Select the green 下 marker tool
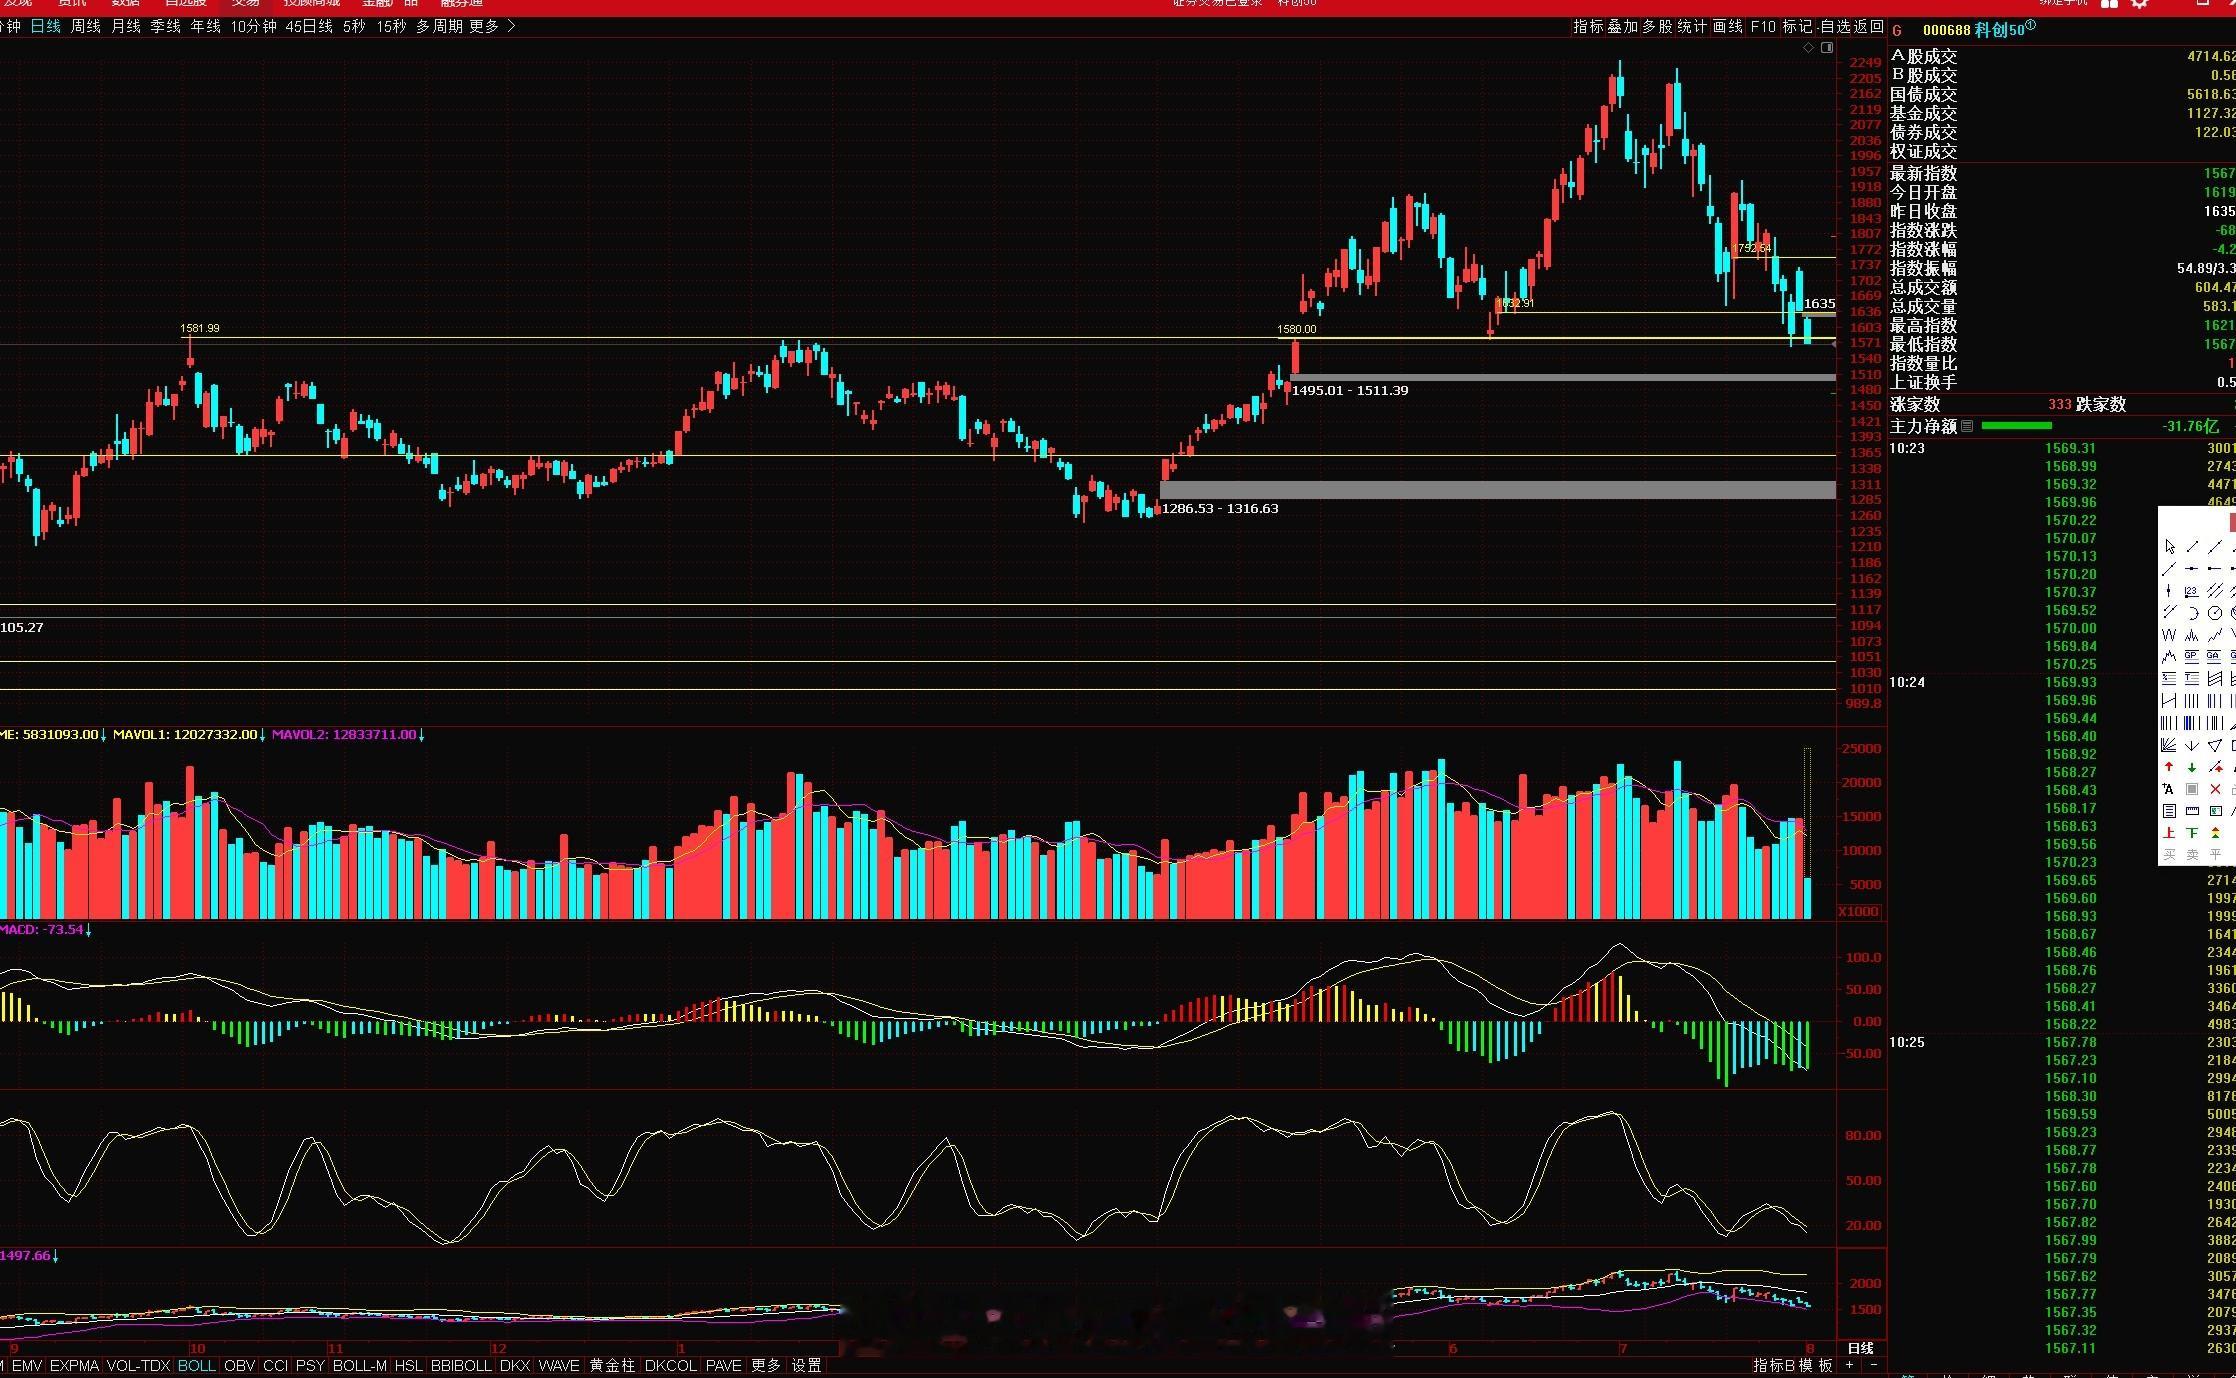Screen dimensions: 2236x1378 (x=2192, y=833)
